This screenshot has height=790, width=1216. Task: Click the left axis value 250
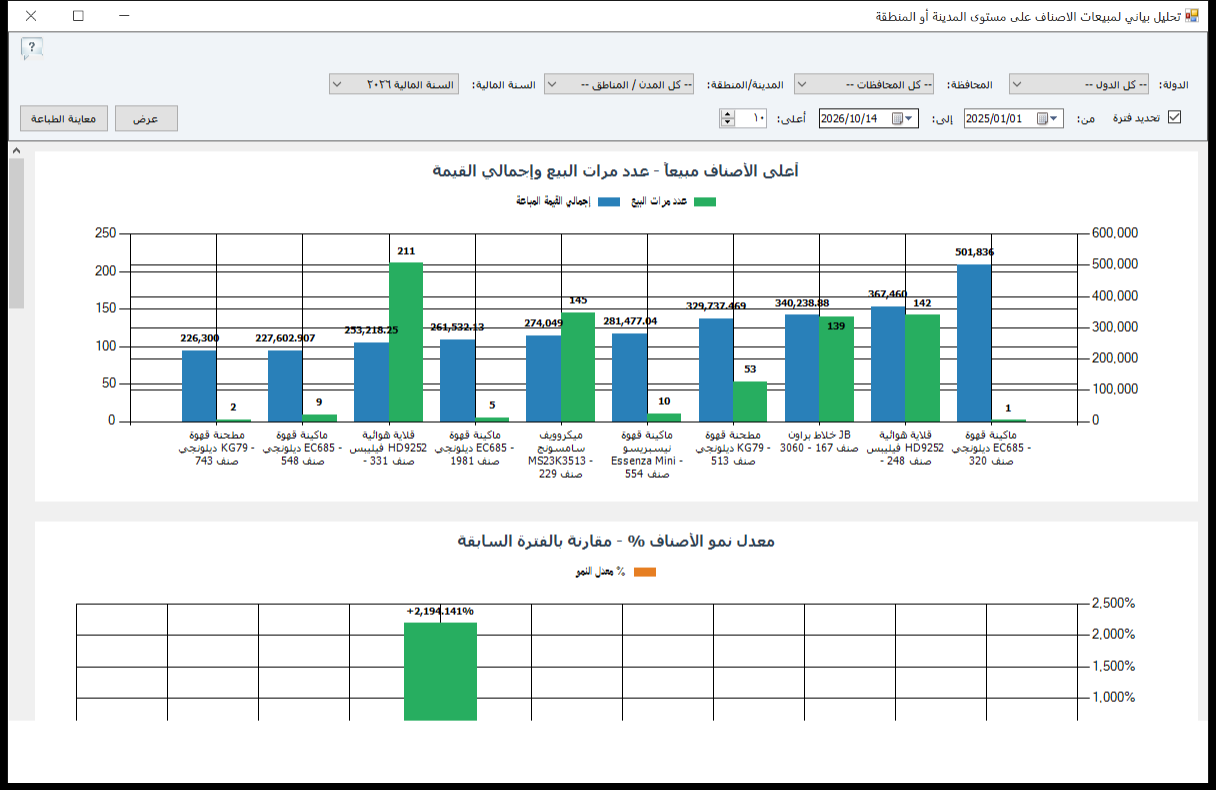click(x=105, y=233)
